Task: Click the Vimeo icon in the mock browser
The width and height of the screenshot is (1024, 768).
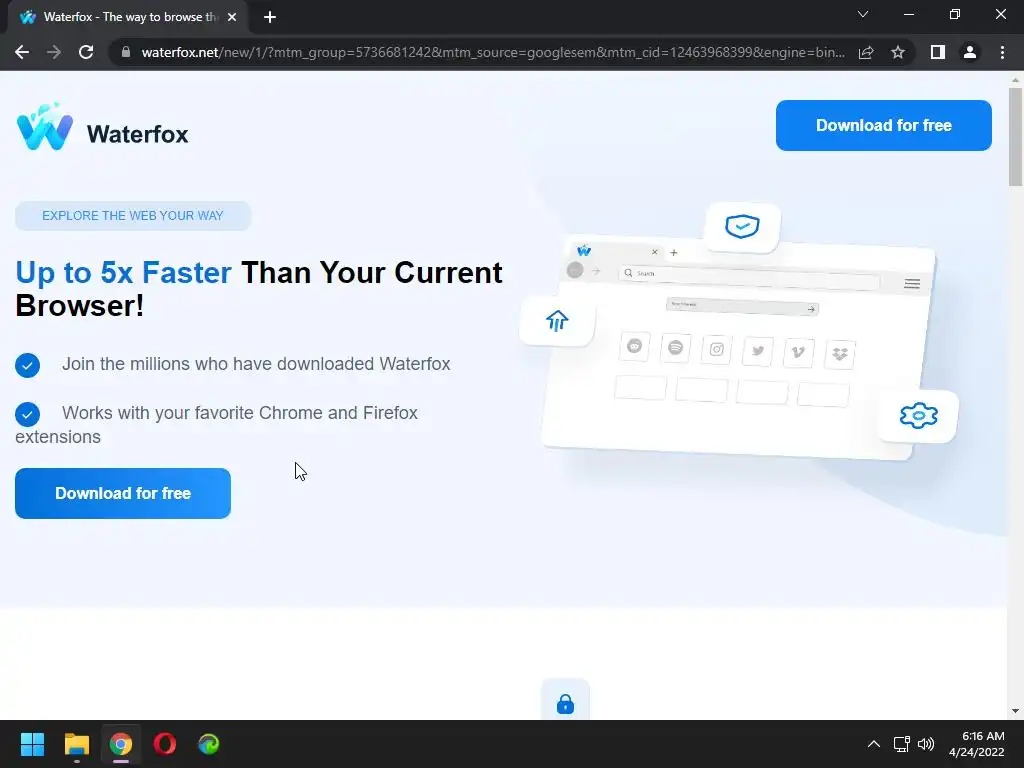Action: coord(798,353)
